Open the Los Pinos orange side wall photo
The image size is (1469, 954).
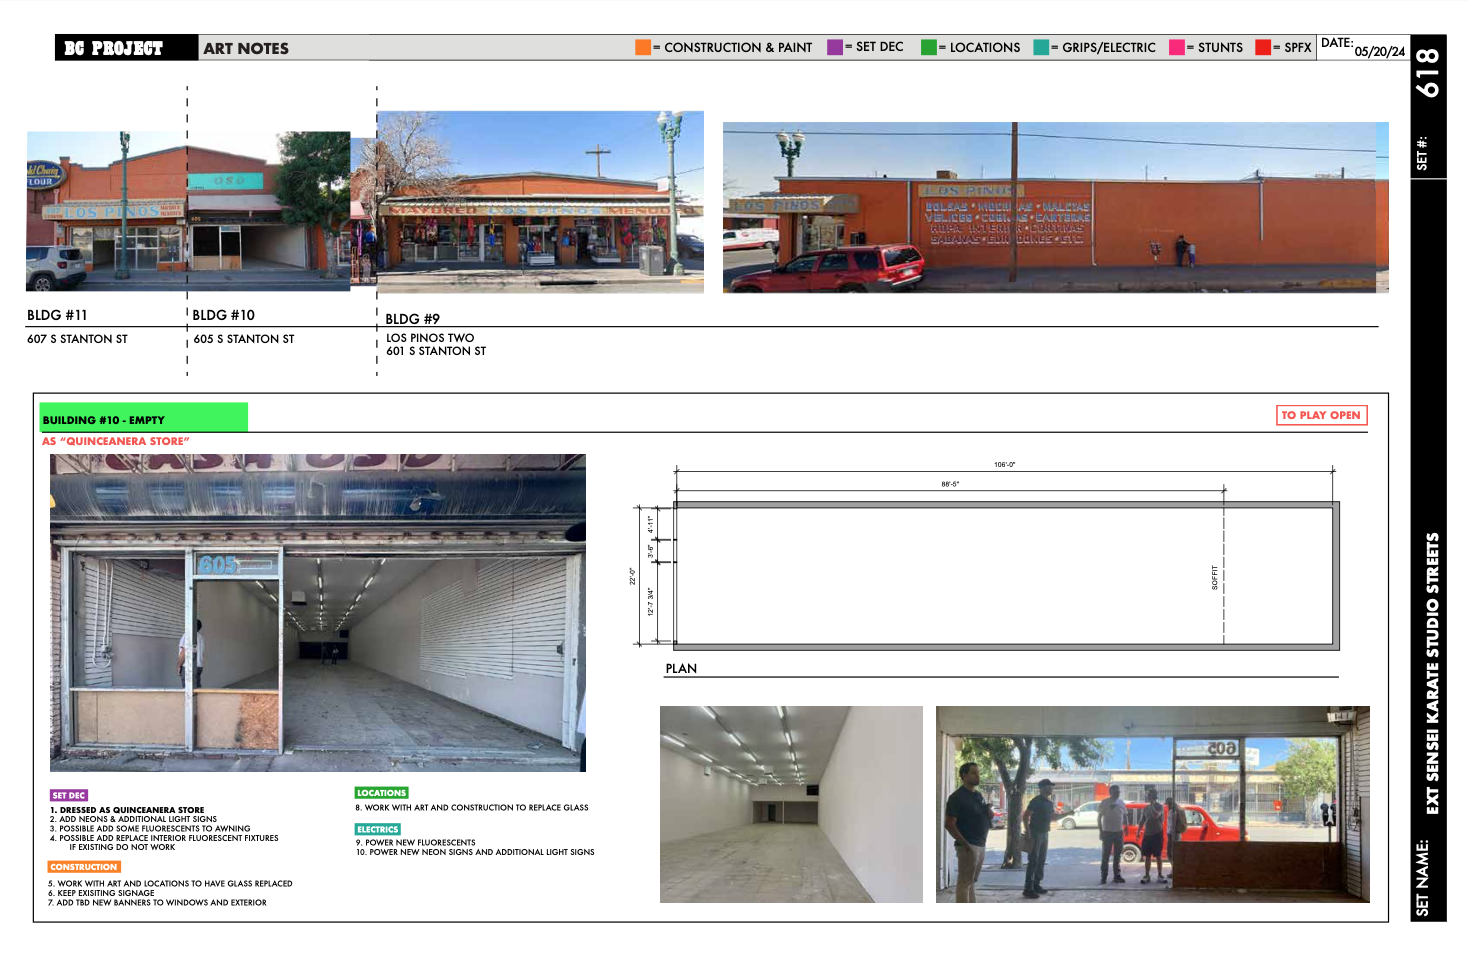(x=1056, y=207)
